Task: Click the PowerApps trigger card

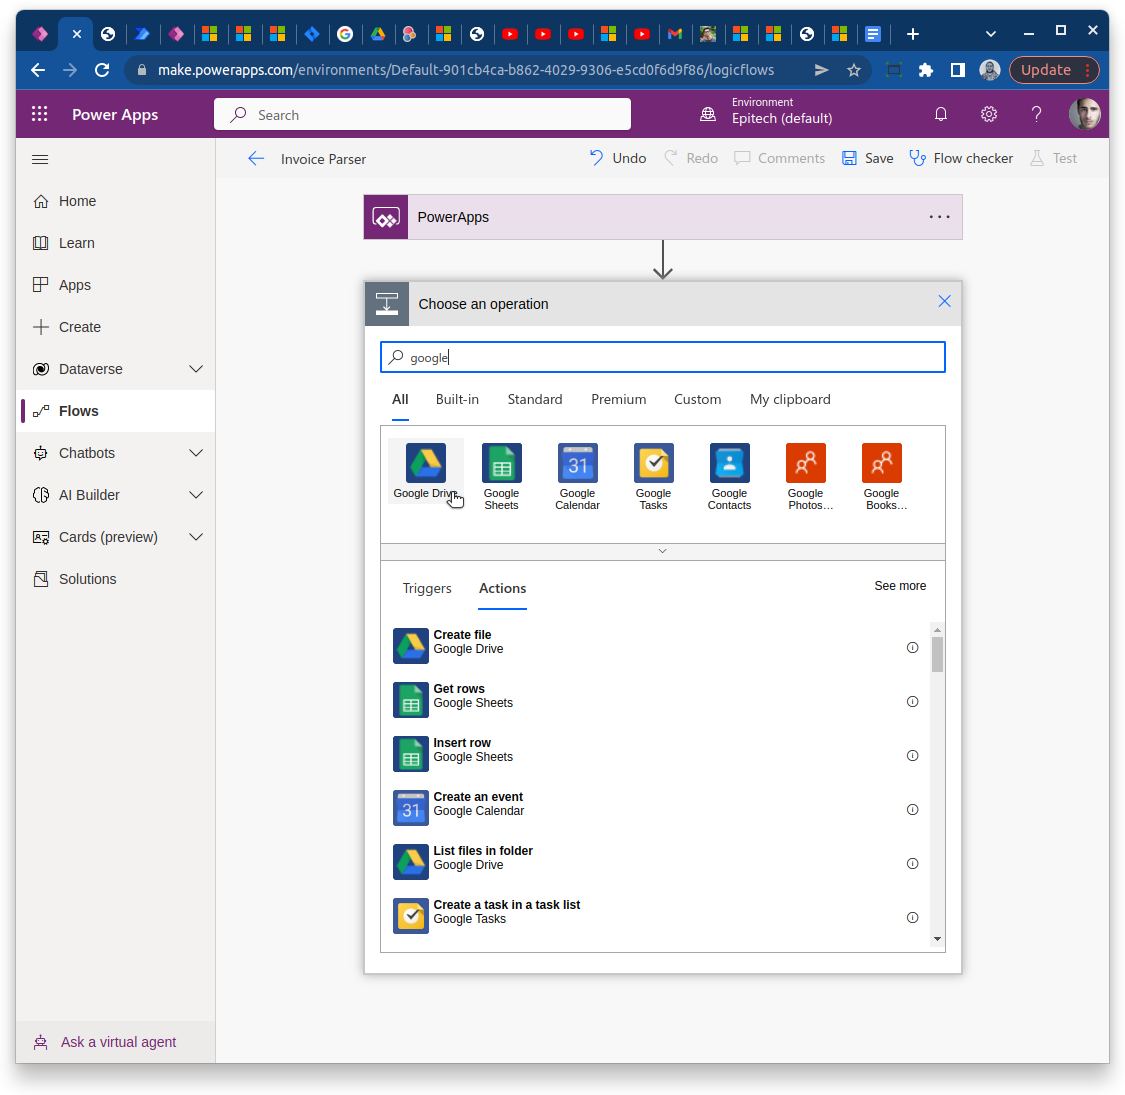Action: (662, 217)
